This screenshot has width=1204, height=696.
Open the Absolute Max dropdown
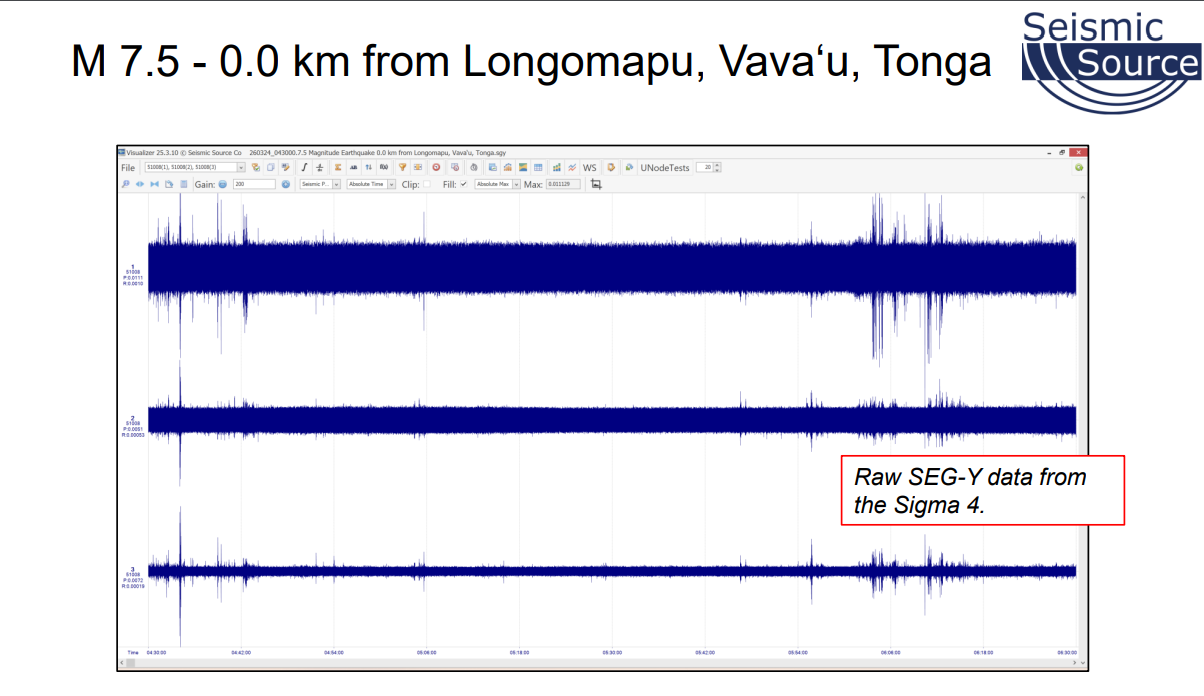[x=497, y=184]
